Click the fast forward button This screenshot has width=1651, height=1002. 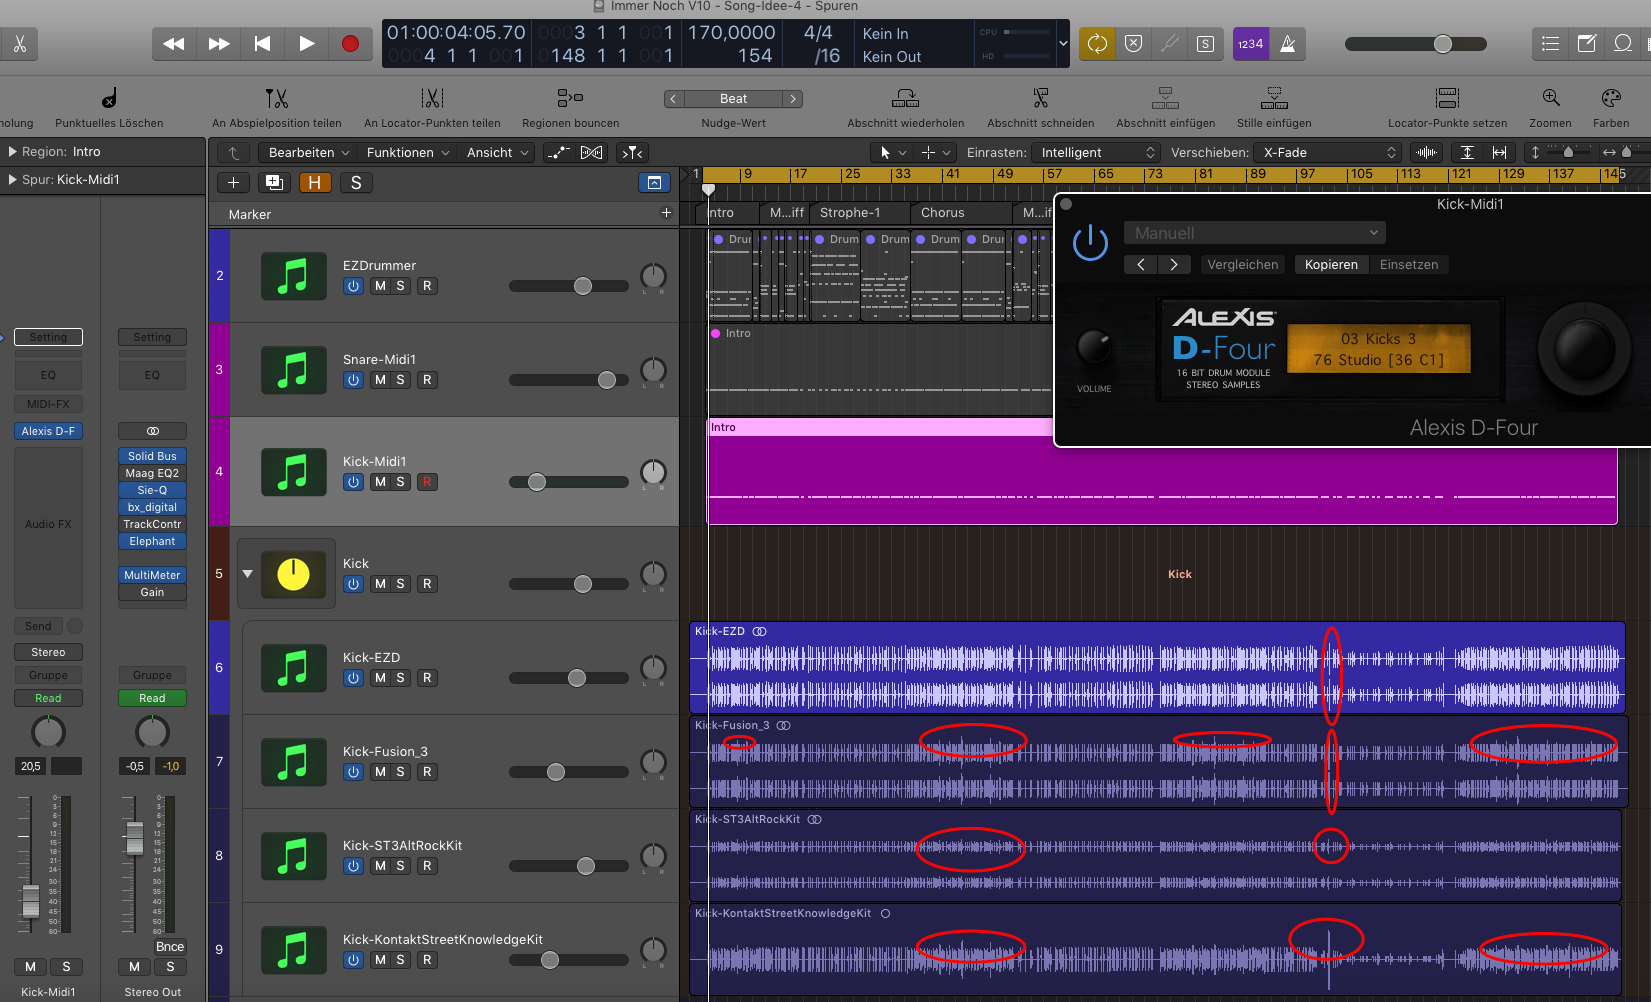[x=218, y=44]
